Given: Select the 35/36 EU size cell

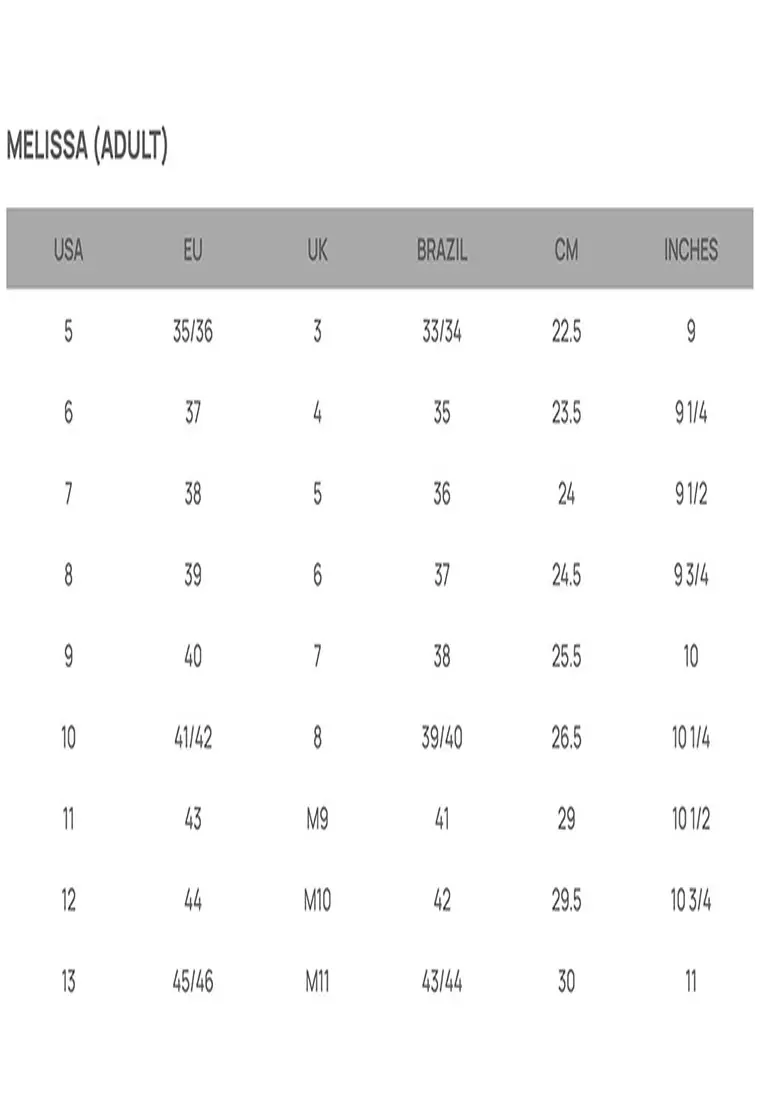Looking at the screenshot, I should (x=193, y=331).
